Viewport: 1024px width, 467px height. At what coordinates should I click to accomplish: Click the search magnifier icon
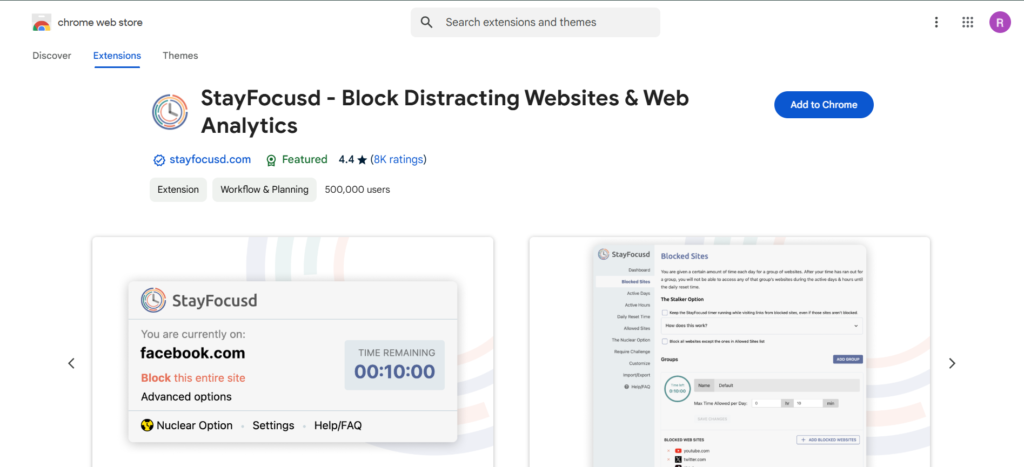(426, 22)
